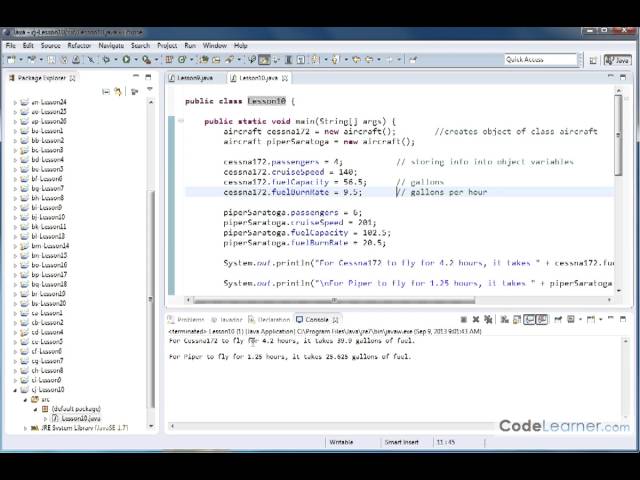Open the Project menu
This screenshot has width=640, height=480.
point(167,45)
